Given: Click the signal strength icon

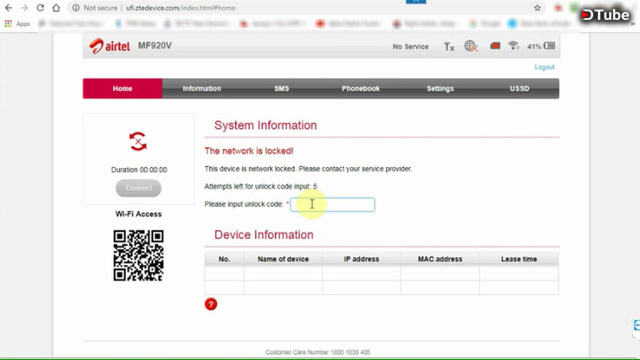Looking at the screenshot, I should (449, 47).
